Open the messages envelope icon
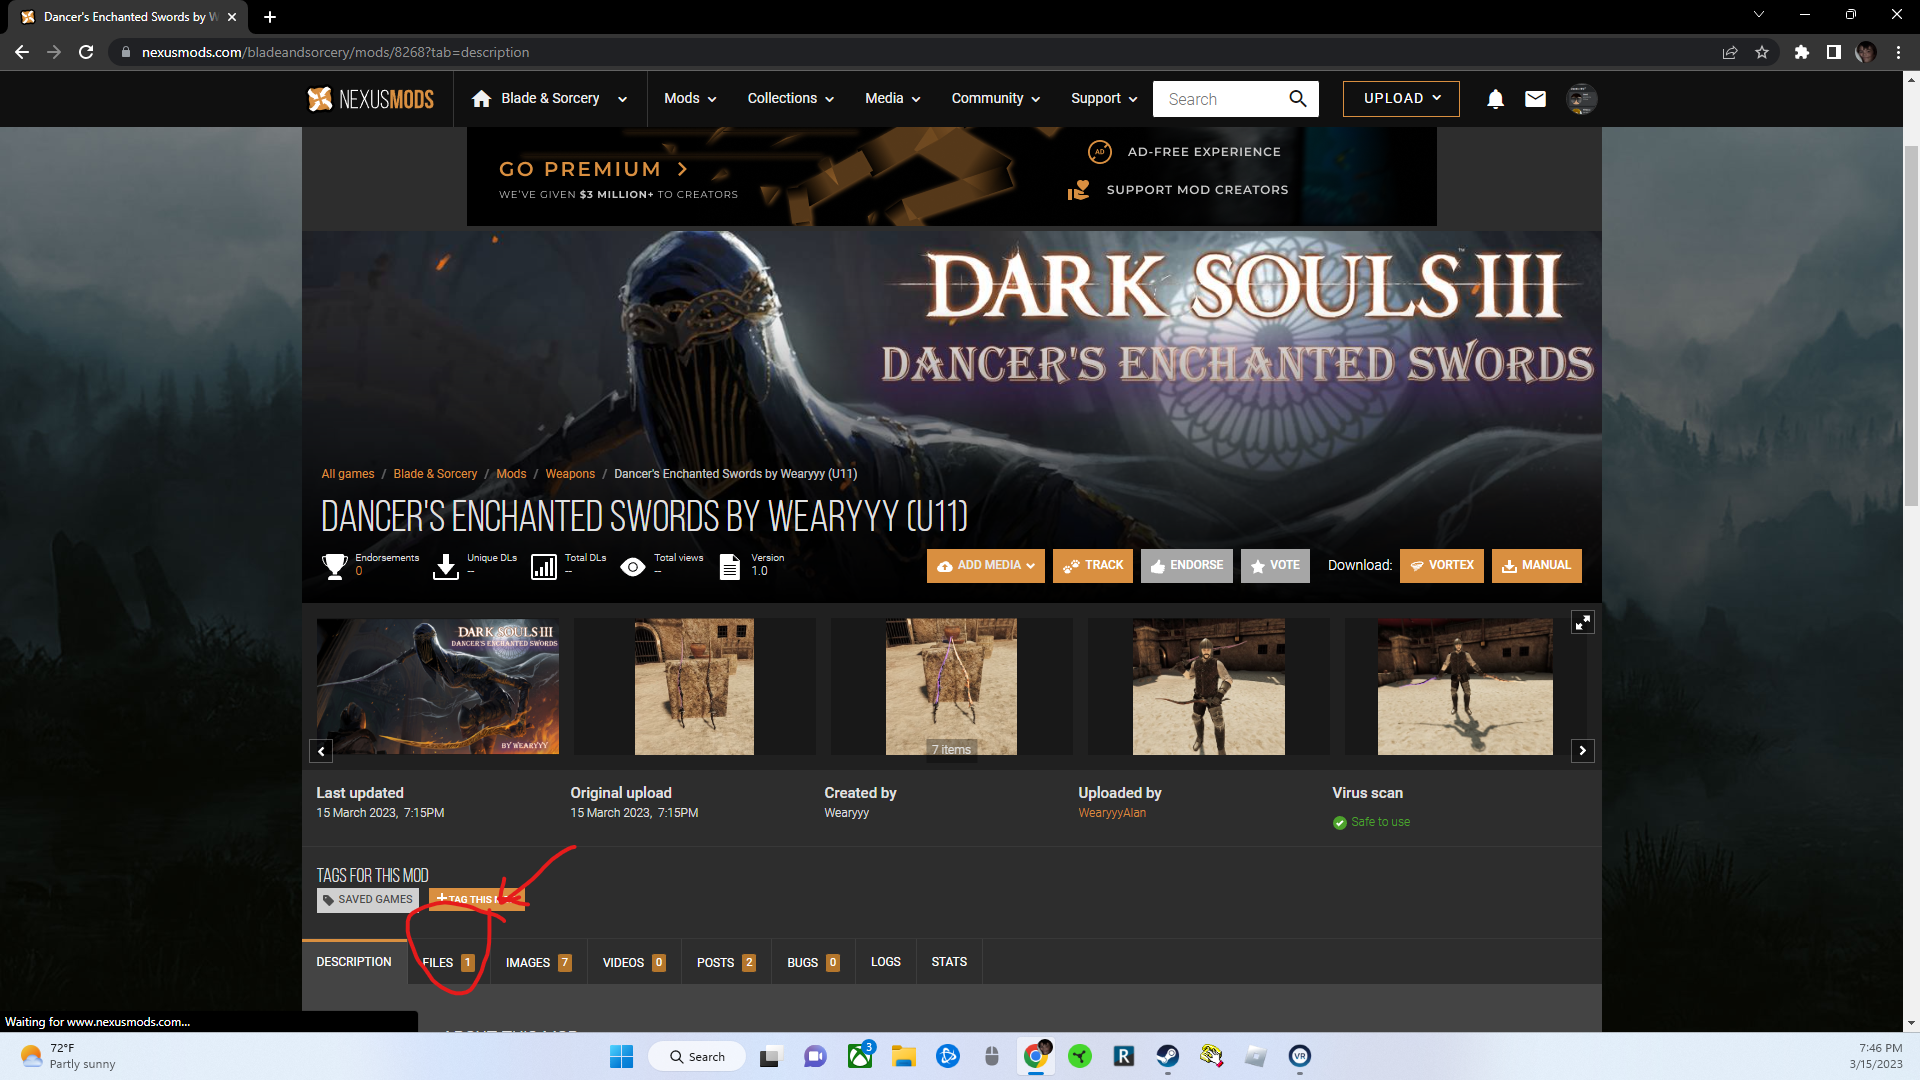 [x=1535, y=99]
